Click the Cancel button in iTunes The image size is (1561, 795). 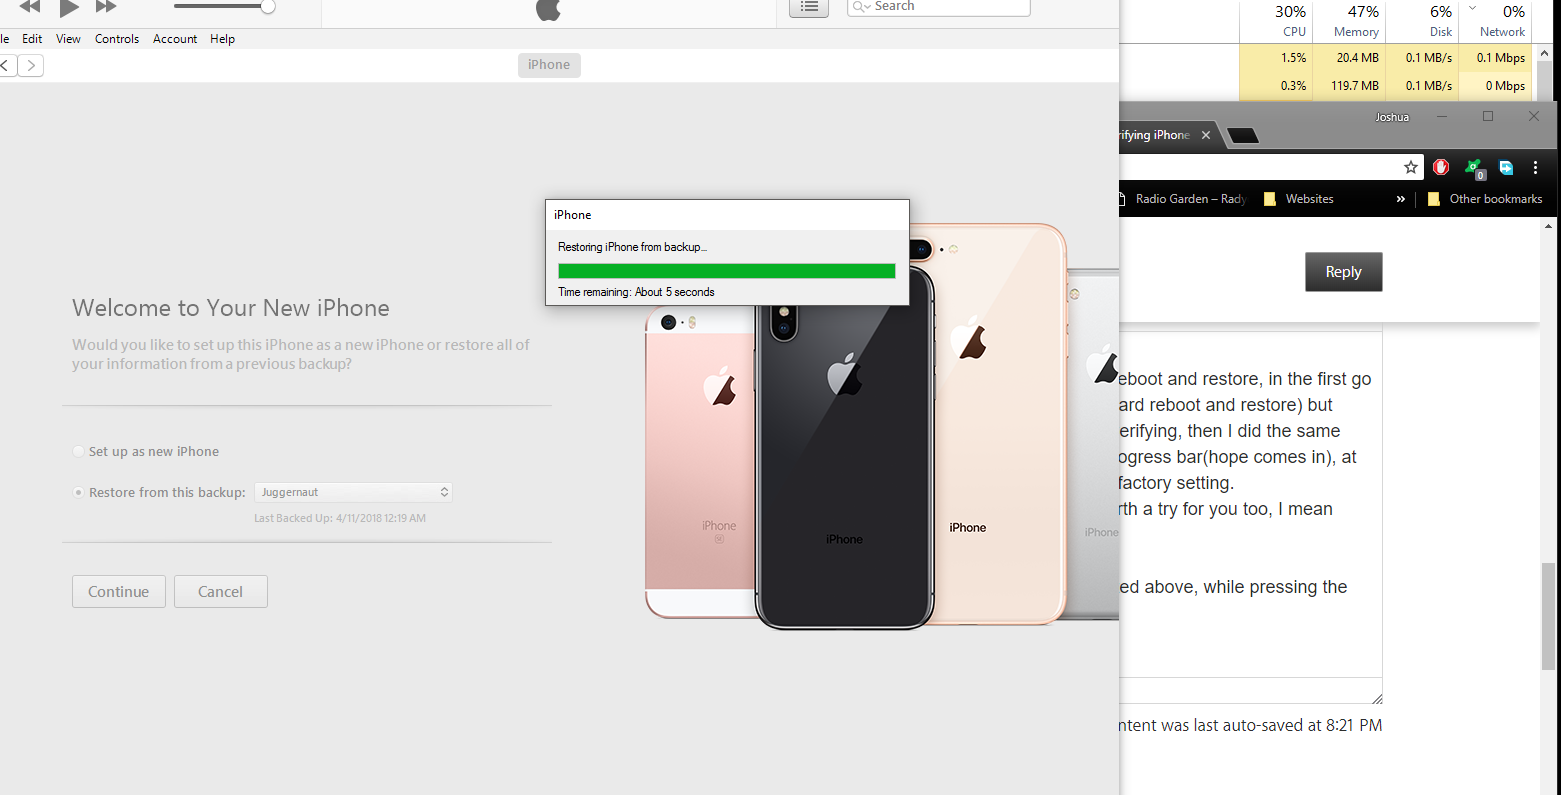[221, 592]
